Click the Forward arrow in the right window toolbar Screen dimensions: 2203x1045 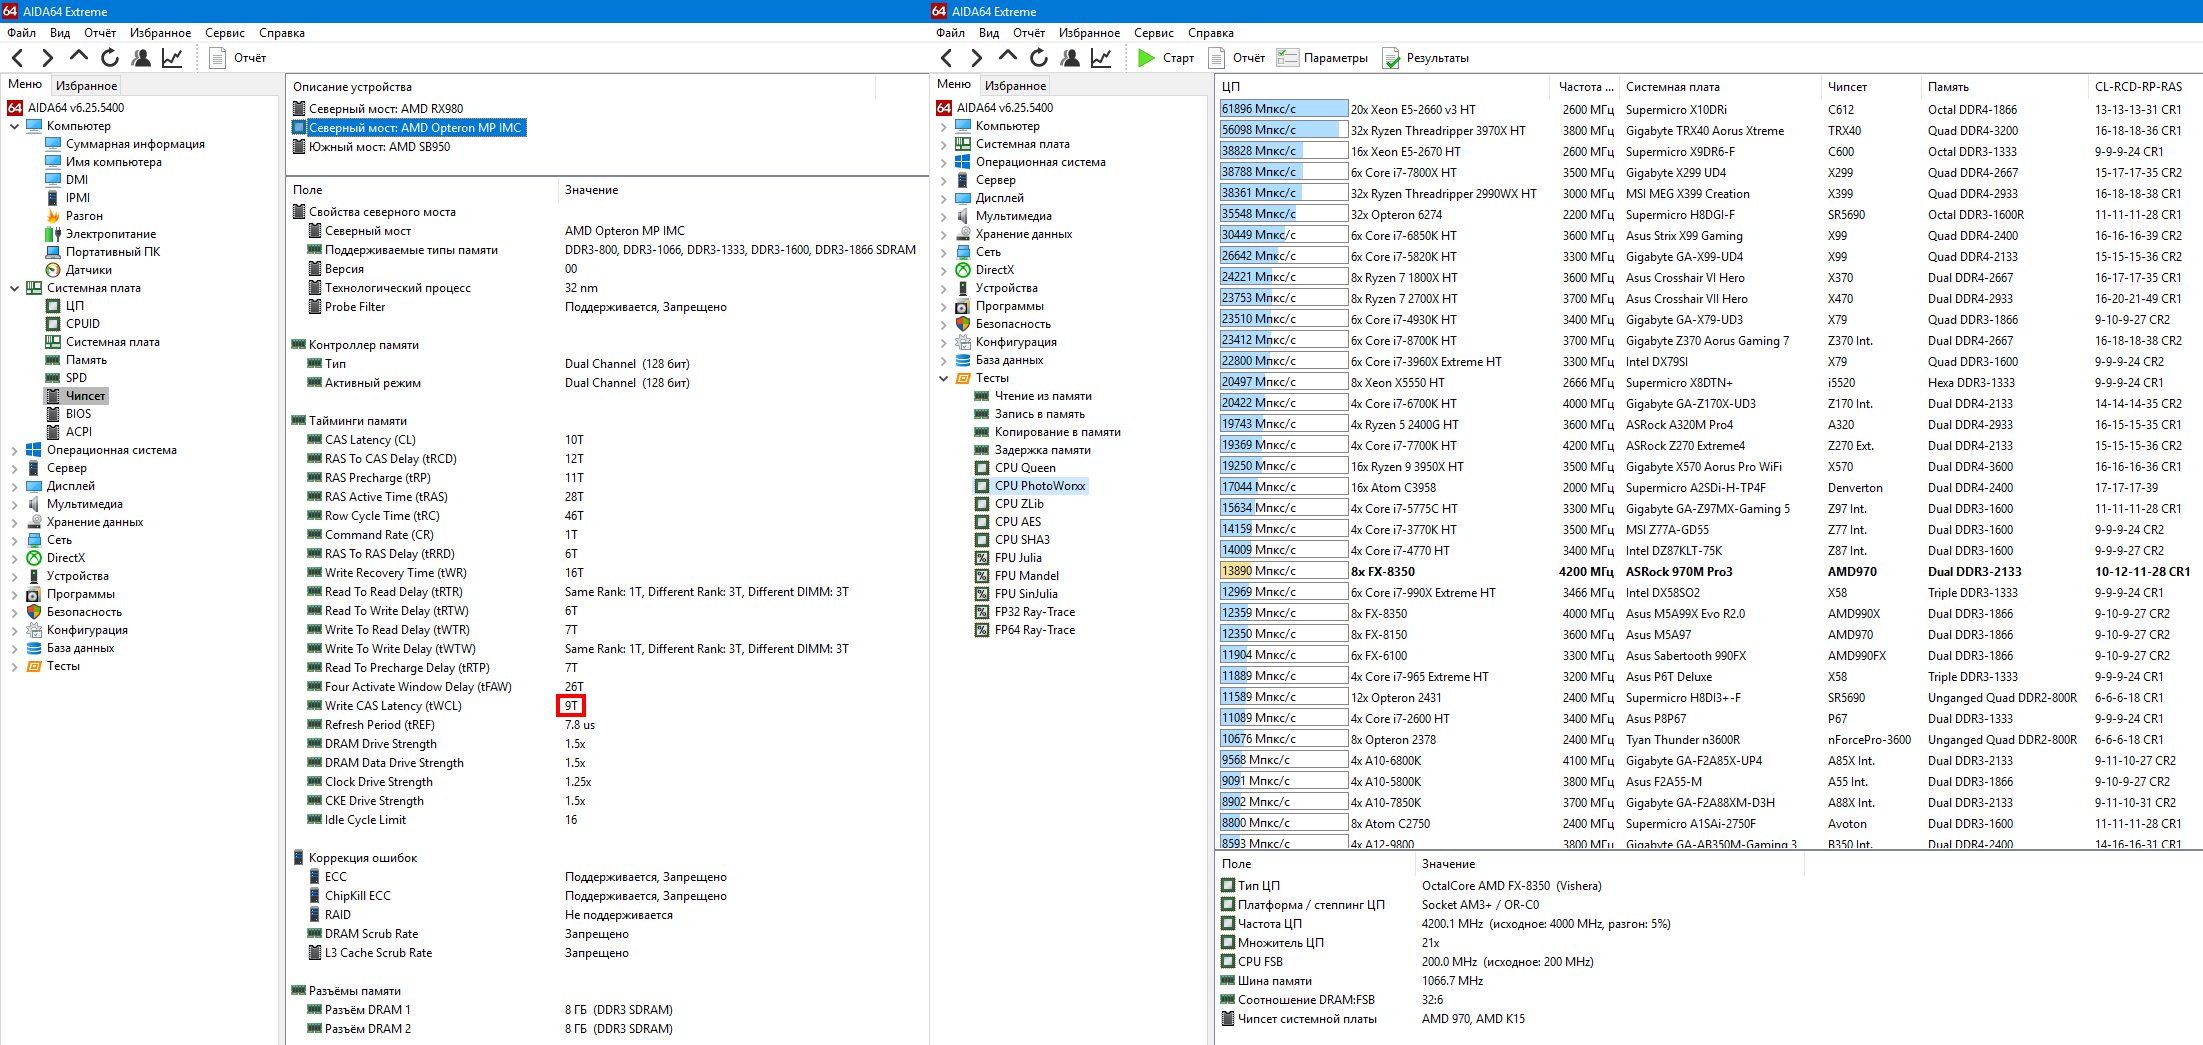976,58
